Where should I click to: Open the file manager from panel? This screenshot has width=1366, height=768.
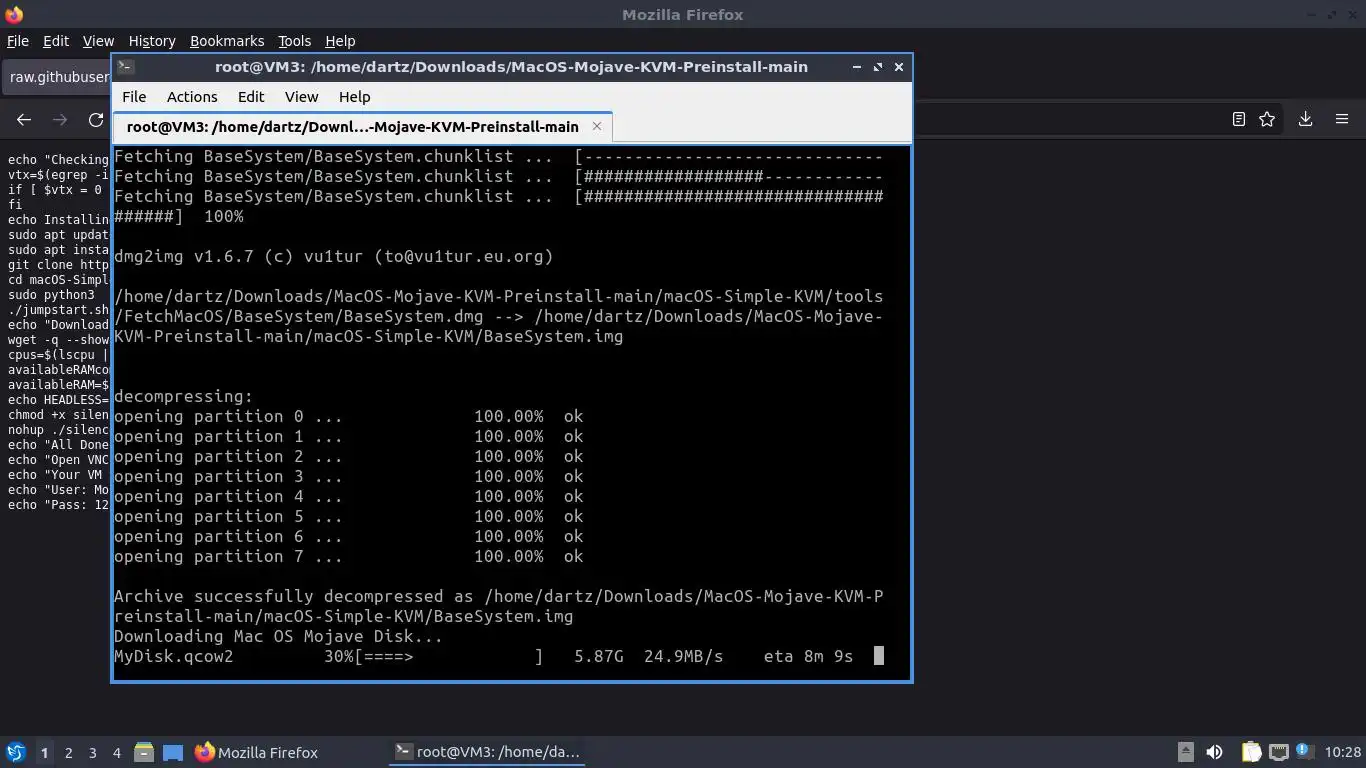(x=144, y=752)
